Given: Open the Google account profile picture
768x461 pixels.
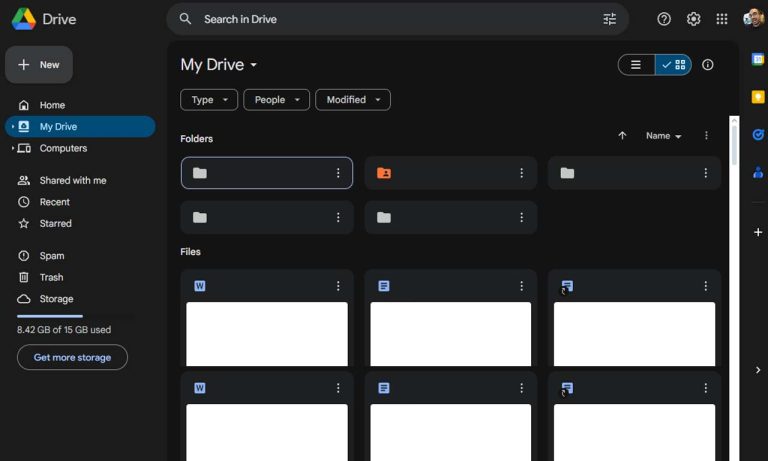Looking at the screenshot, I should tap(754, 19).
